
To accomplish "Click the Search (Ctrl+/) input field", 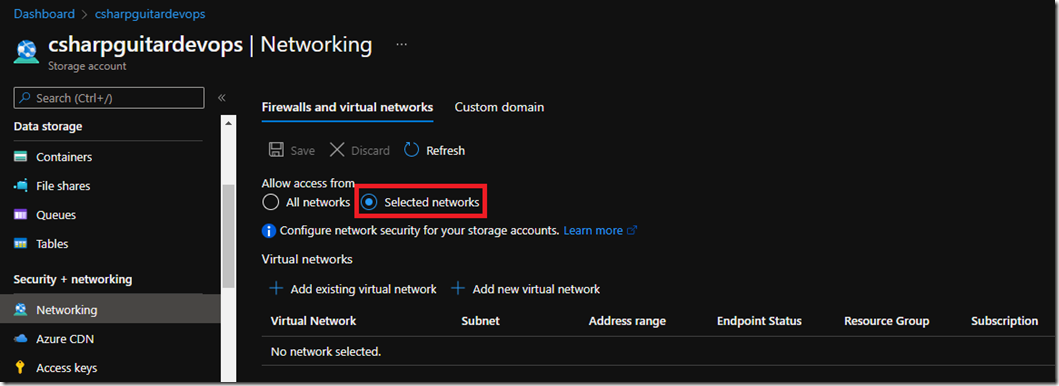I will [x=109, y=98].
